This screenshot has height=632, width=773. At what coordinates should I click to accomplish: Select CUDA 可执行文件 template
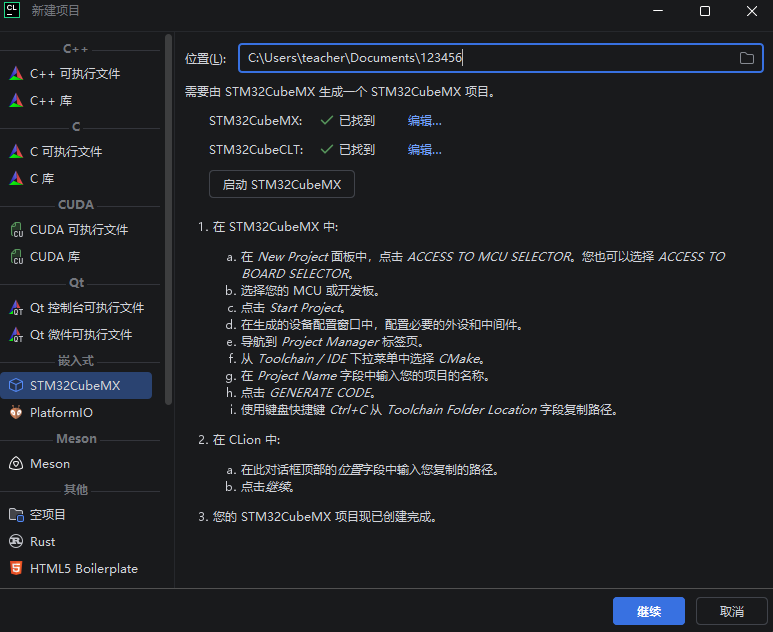[x=76, y=230]
